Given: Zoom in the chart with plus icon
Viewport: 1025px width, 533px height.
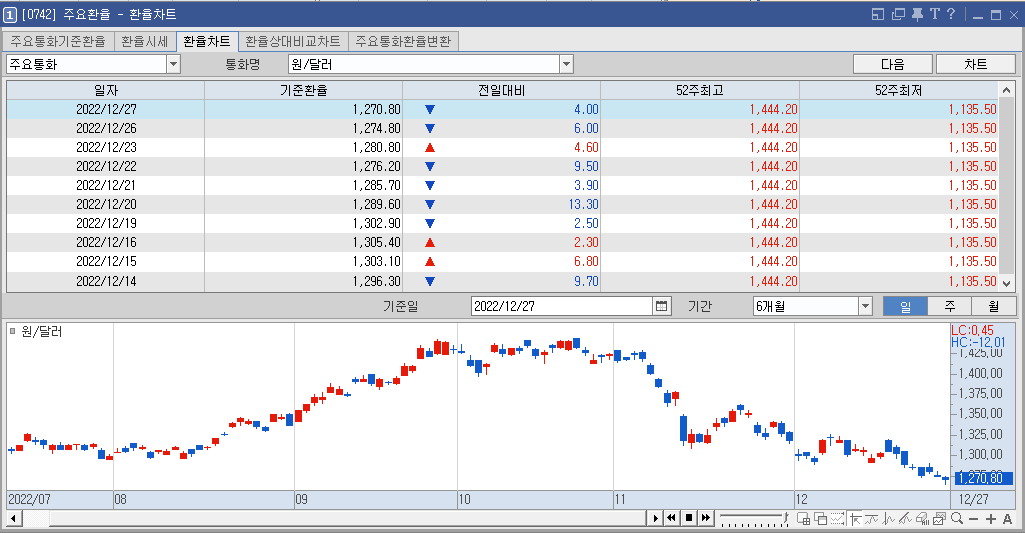Looking at the screenshot, I should tap(991, 519).
